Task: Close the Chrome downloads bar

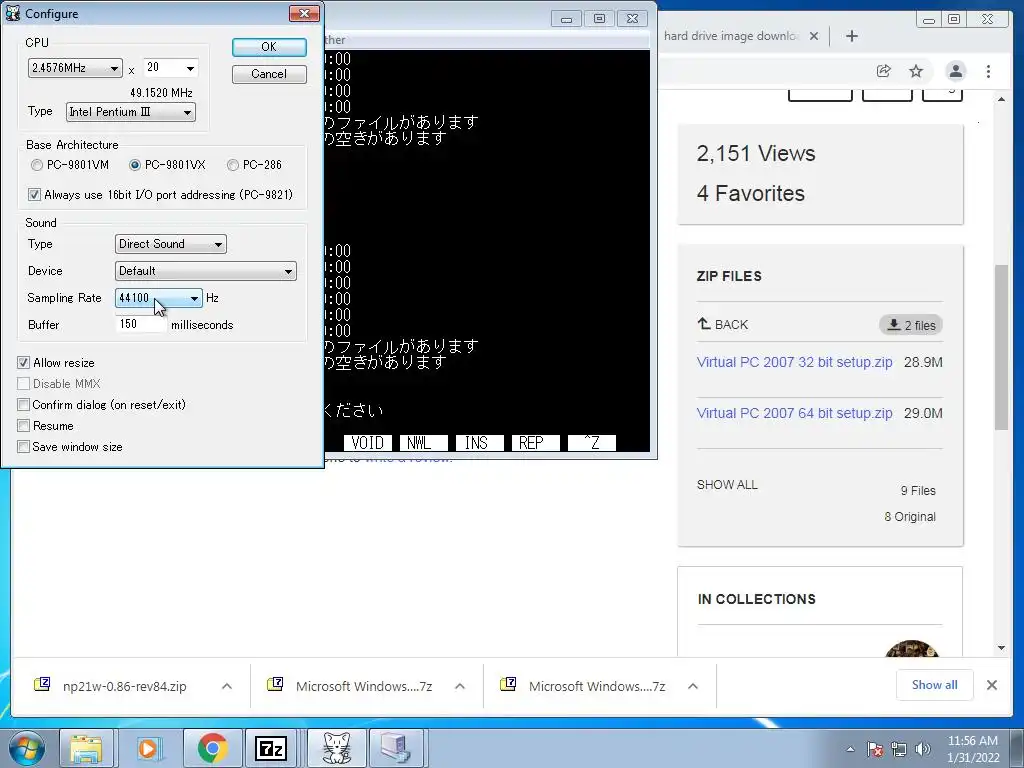Action: [991, 685]
